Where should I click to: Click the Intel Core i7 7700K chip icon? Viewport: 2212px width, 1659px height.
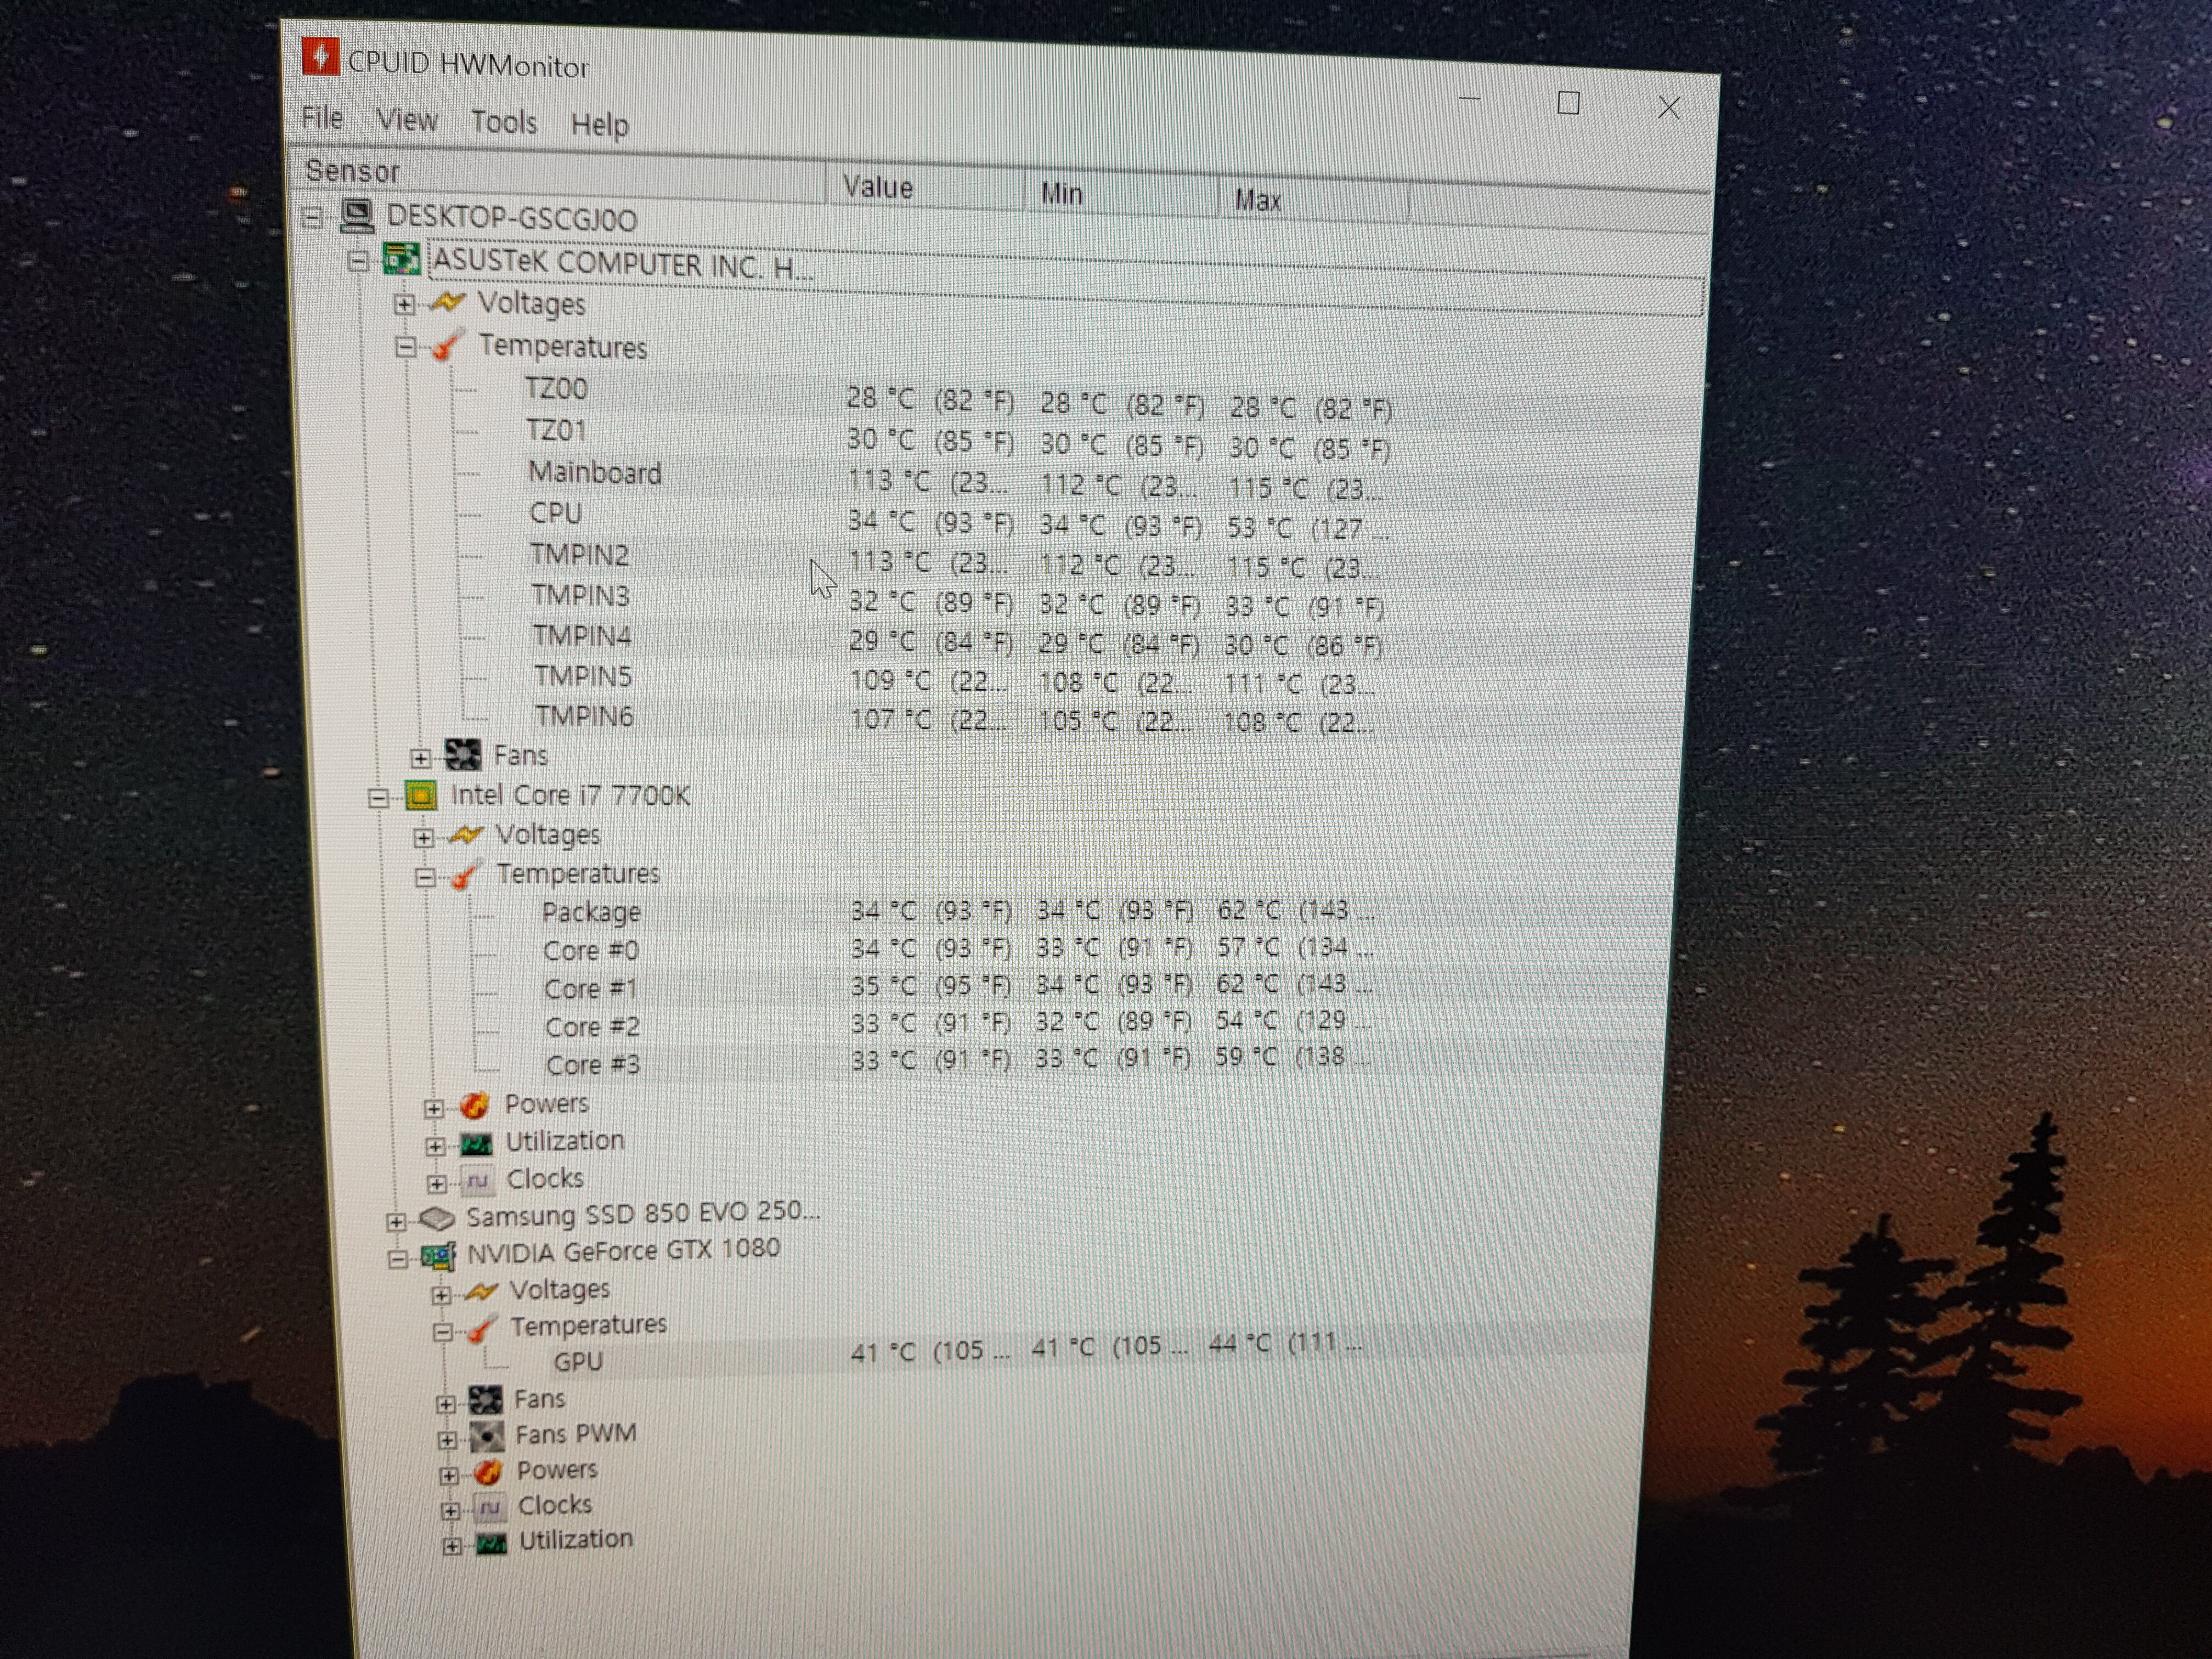point(421,795)
